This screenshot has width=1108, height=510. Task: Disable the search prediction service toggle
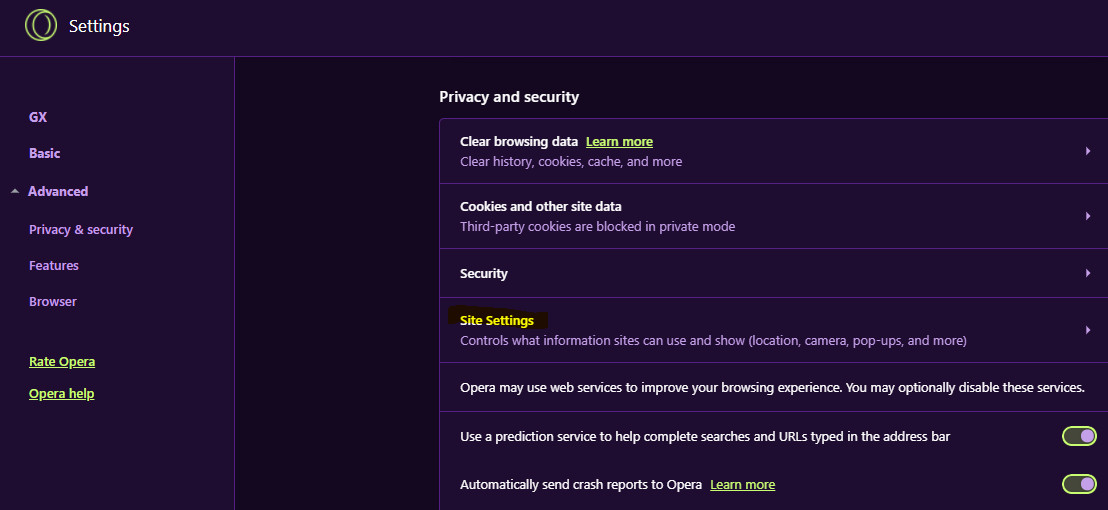tap(1079, 436)
